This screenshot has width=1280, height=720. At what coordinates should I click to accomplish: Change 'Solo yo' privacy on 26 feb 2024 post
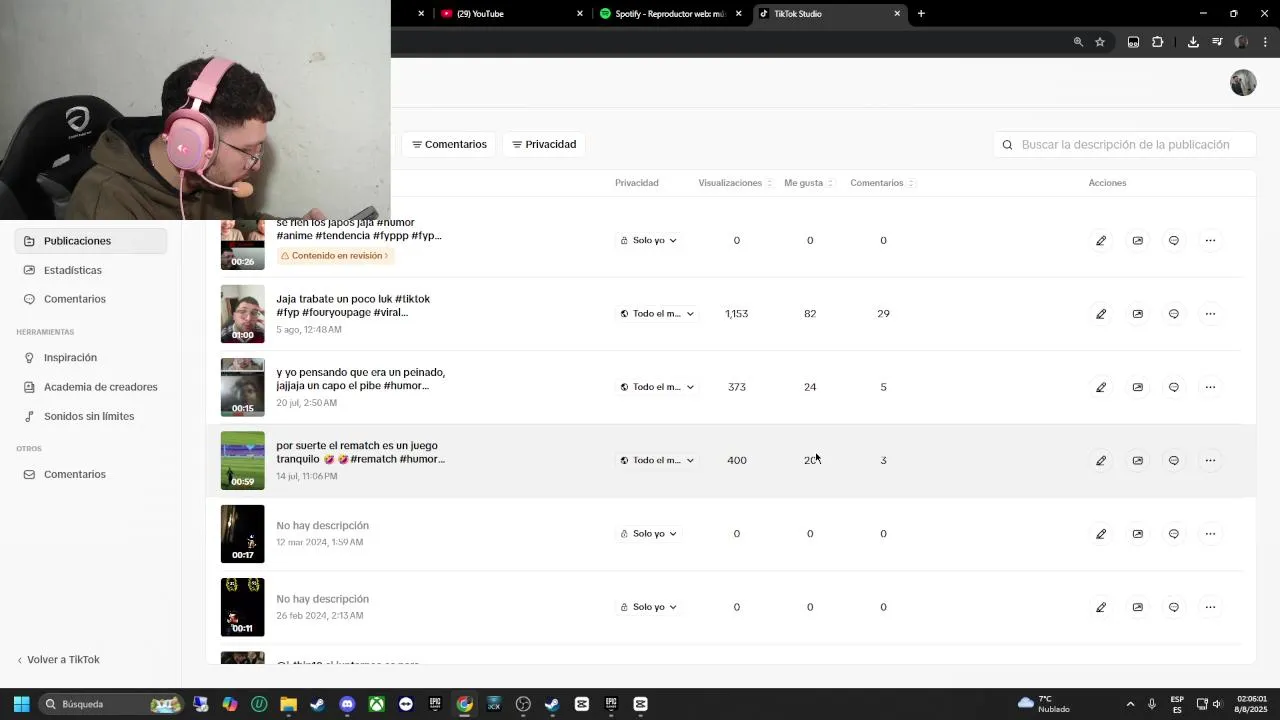coord(648,607)
